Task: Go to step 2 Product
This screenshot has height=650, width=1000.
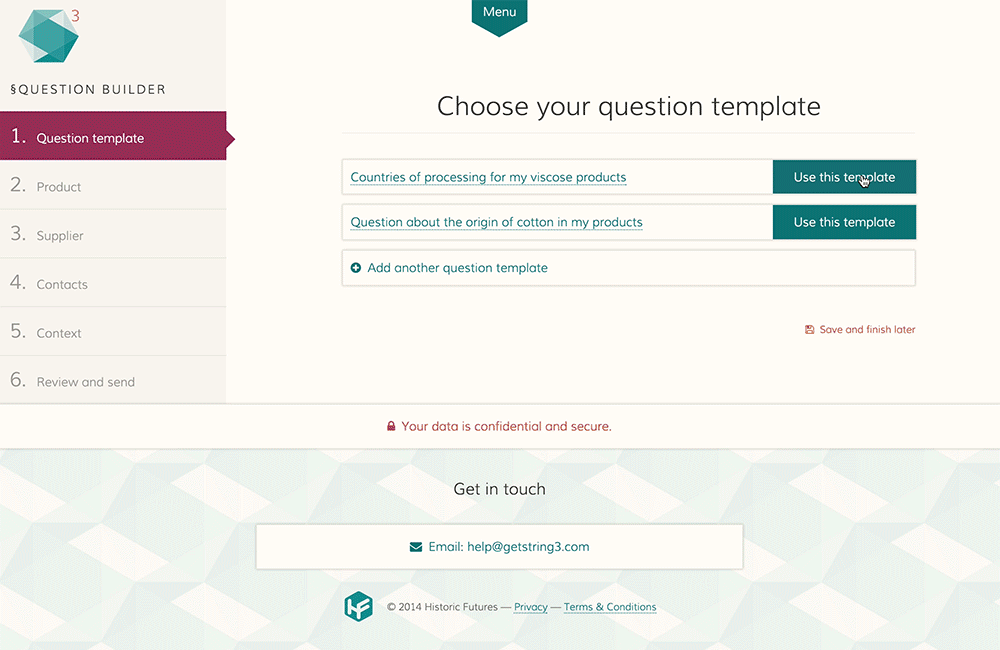Action: [113, 185]
